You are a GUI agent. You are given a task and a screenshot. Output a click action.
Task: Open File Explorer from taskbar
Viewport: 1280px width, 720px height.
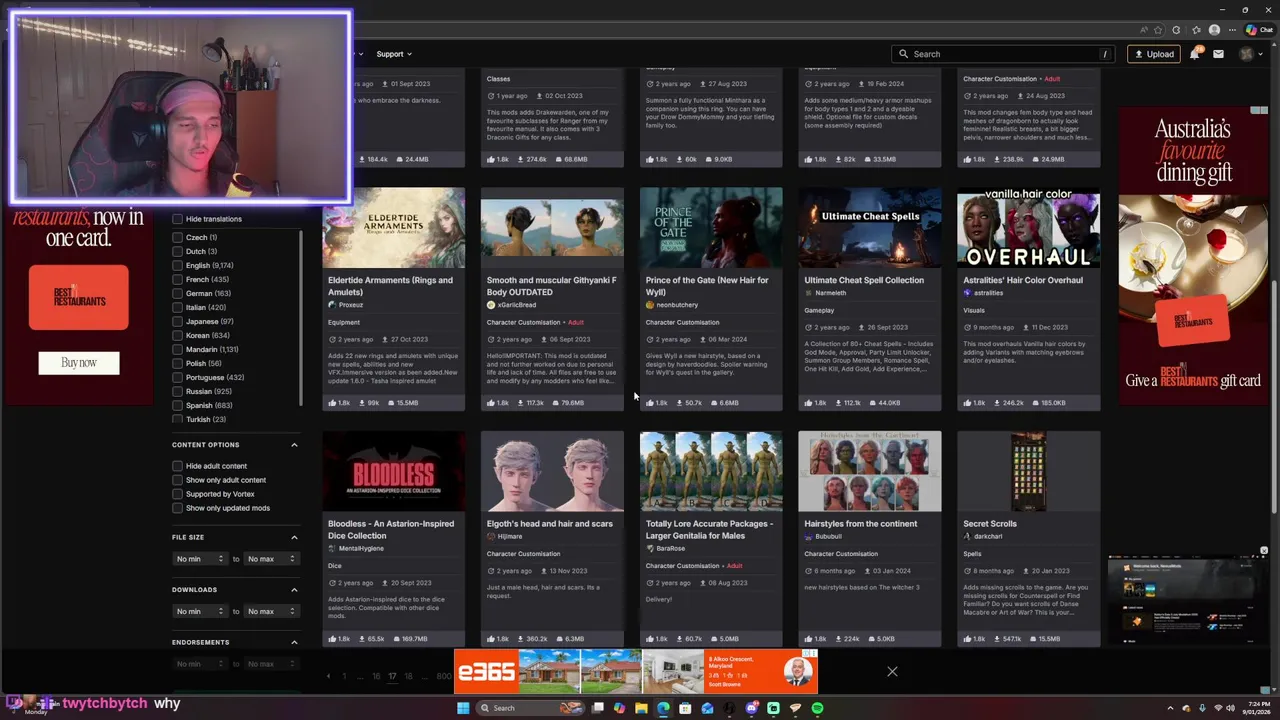click(x=641, y=708)
